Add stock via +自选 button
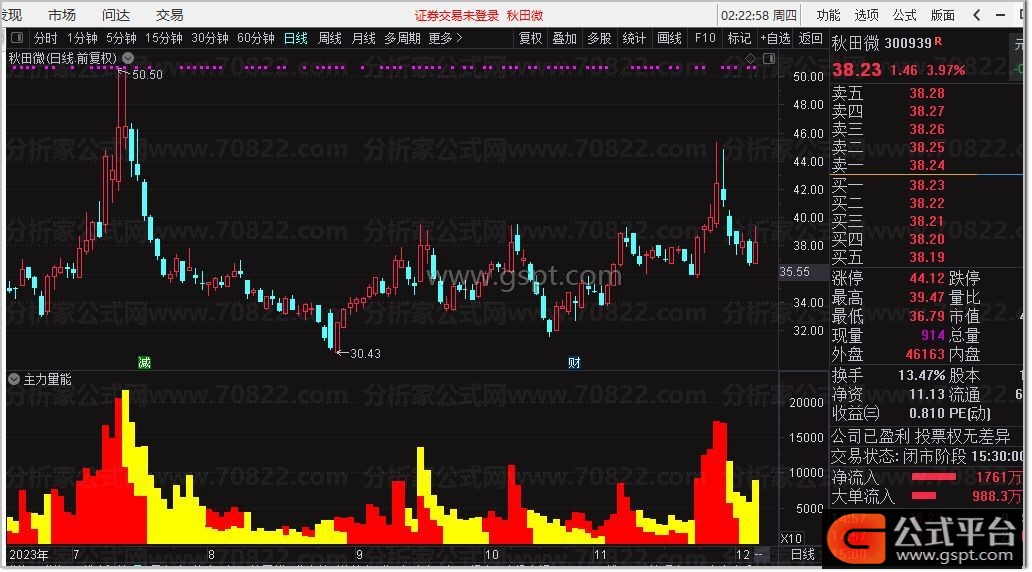 [775, 38]
